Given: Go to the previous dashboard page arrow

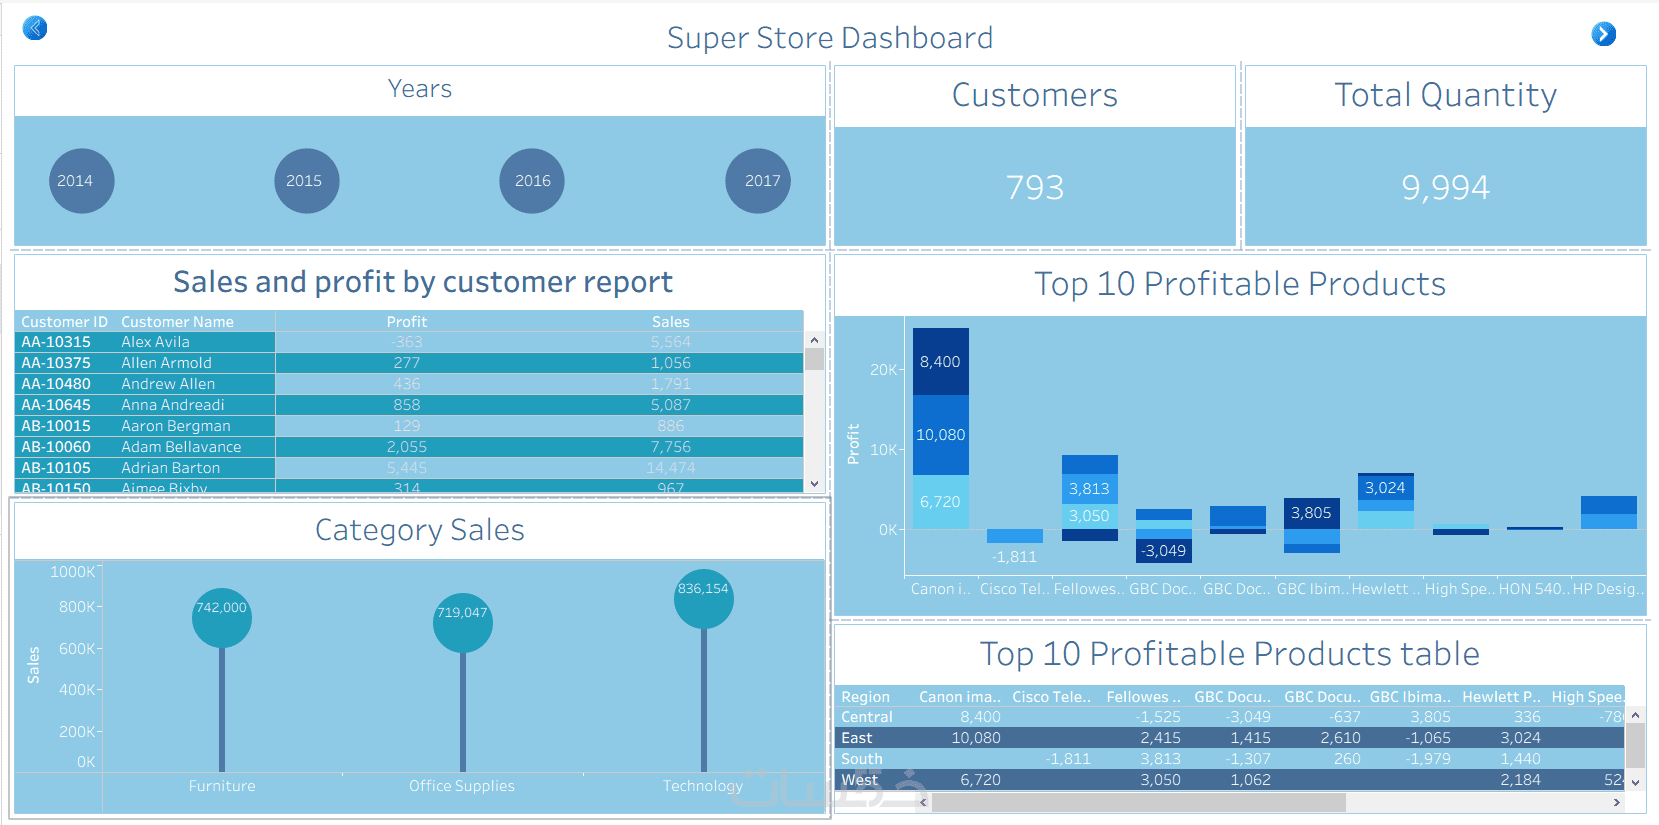Looking at the screenshot, I should tap(35, 28).
